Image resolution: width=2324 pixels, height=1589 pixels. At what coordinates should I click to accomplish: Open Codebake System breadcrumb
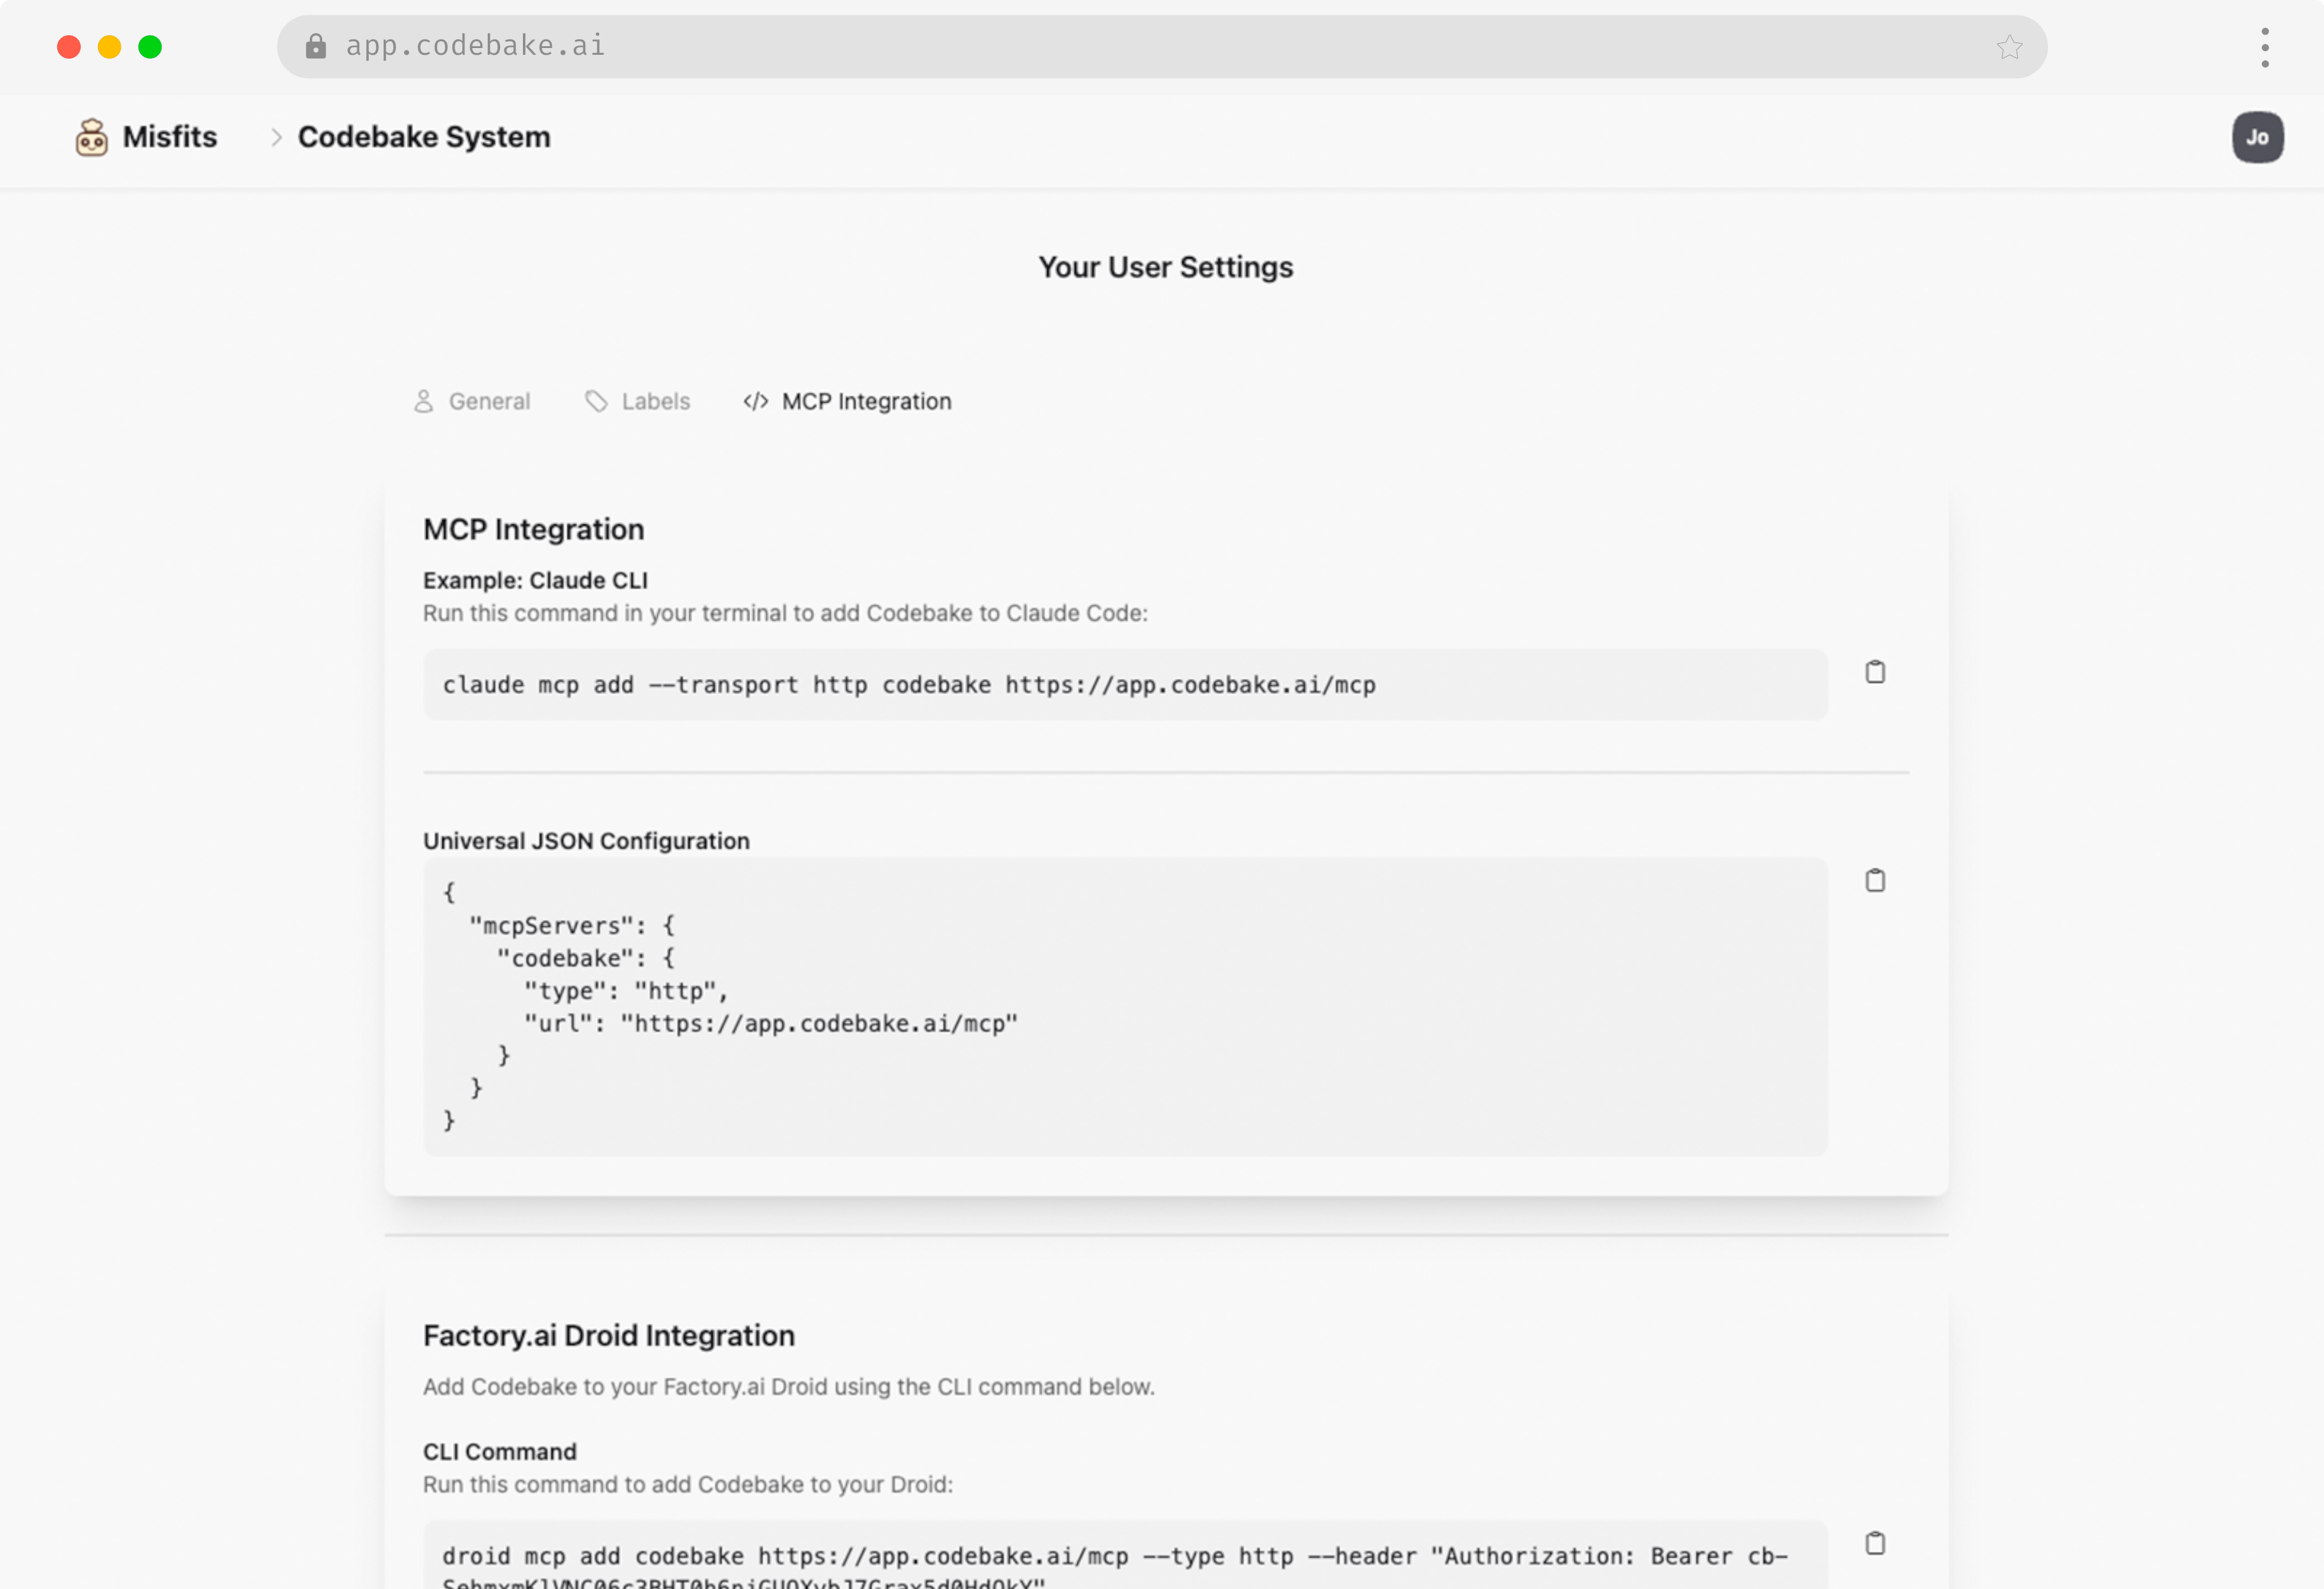pos(424,137)
